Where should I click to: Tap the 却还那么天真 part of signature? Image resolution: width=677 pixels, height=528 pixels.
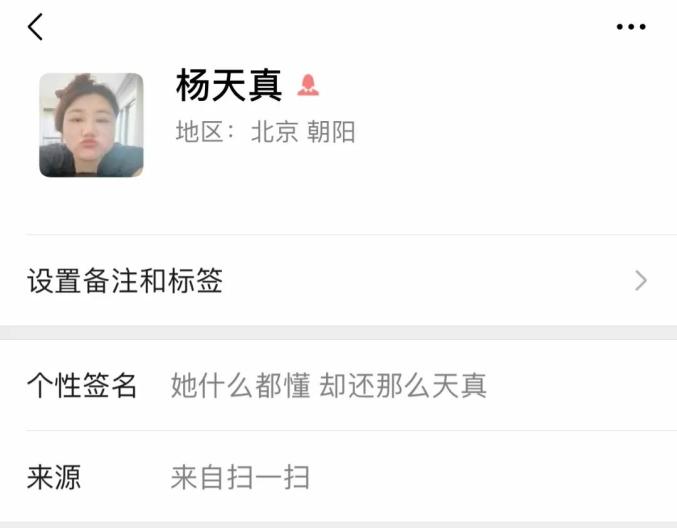pyautogui.click(x=403, y=386)
